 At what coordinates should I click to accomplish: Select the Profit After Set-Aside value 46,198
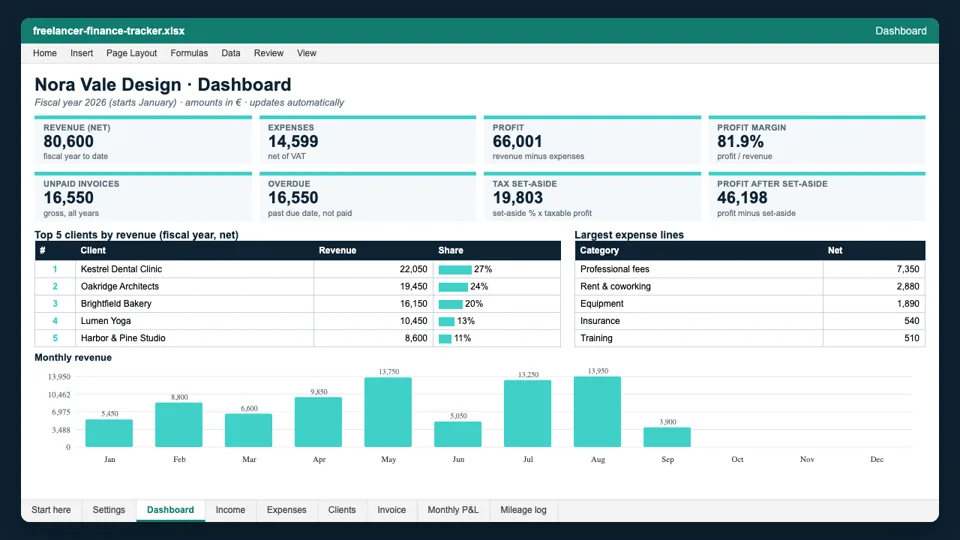(x=742, y=198)
